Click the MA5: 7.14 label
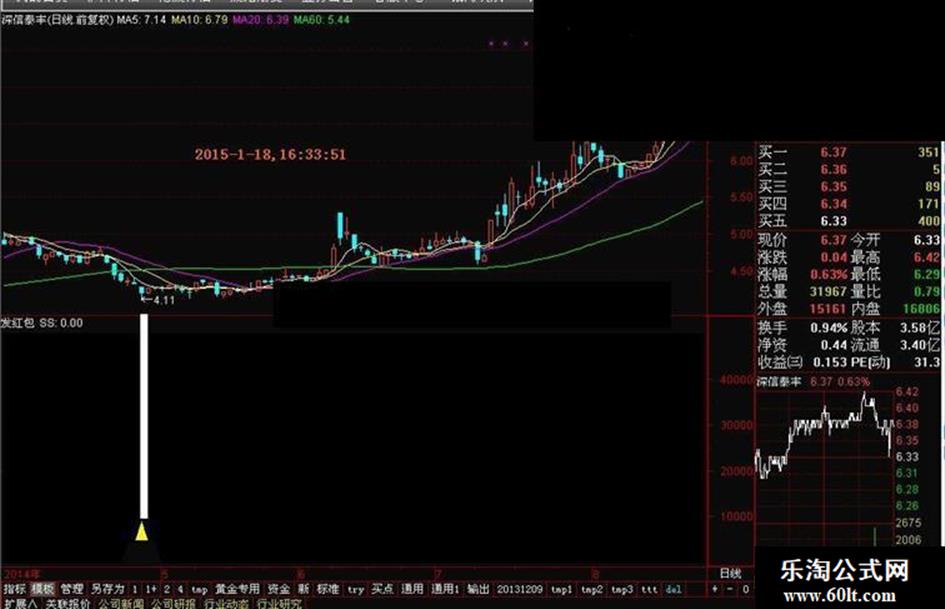Viewport: 945px width, 609px height. [142, 19]
